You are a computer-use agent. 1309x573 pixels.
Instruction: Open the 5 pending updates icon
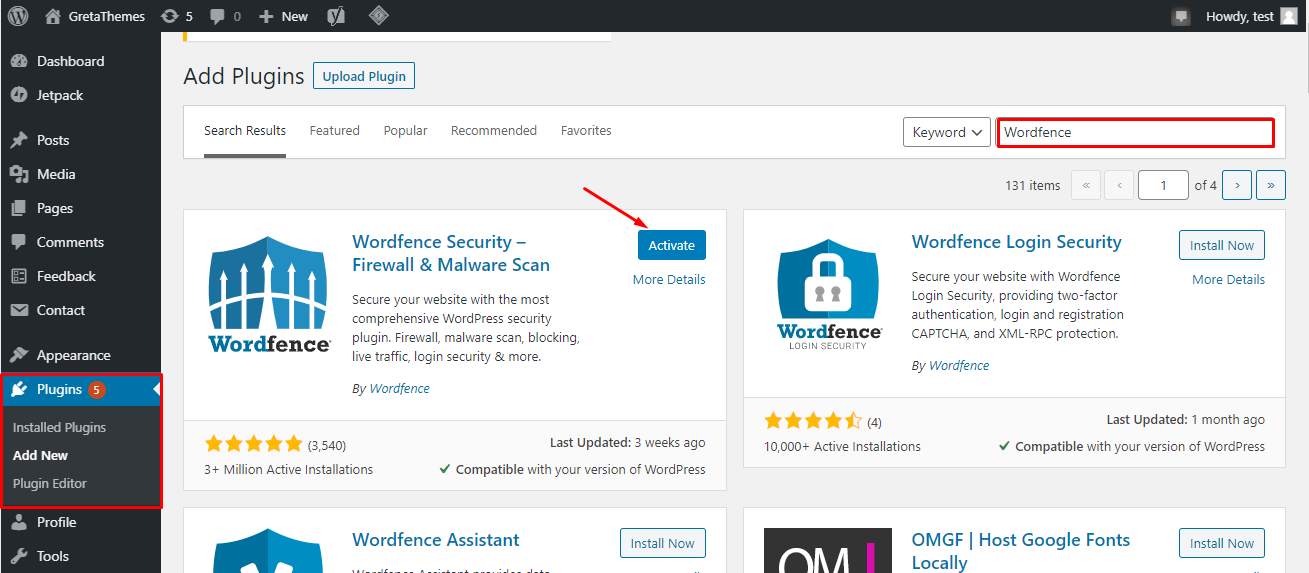[x=176, y=16]
